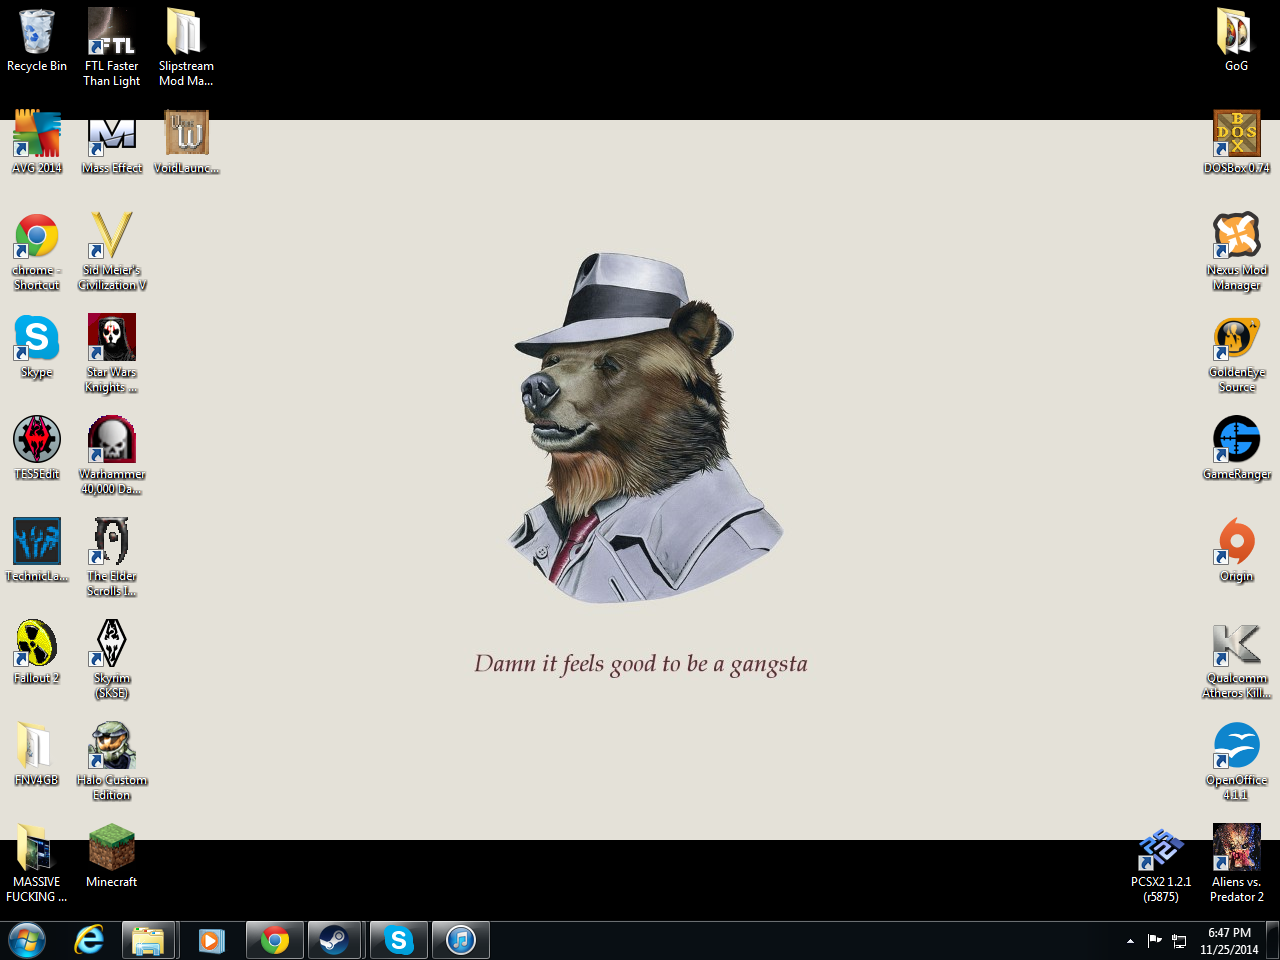Open the Action Center flag icon
This screenshot has width=1280, height=960.
[x=1155, y=940]
